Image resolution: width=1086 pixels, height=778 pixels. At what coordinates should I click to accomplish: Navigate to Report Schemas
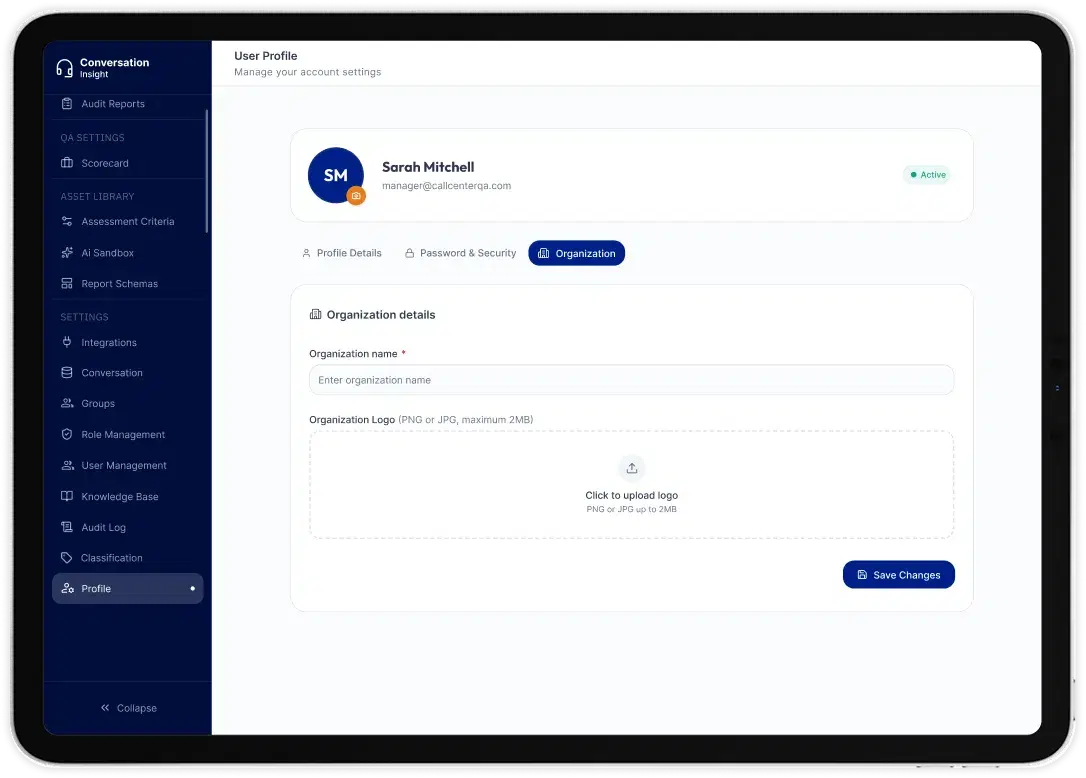(x=127, y=283)
